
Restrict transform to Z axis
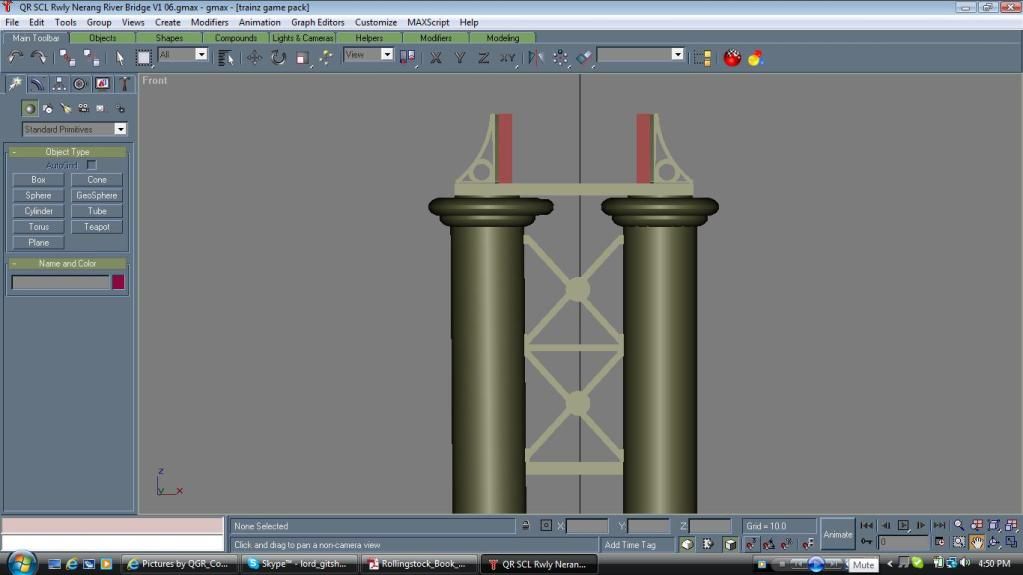pyautogui.click(x=483, y=57)
